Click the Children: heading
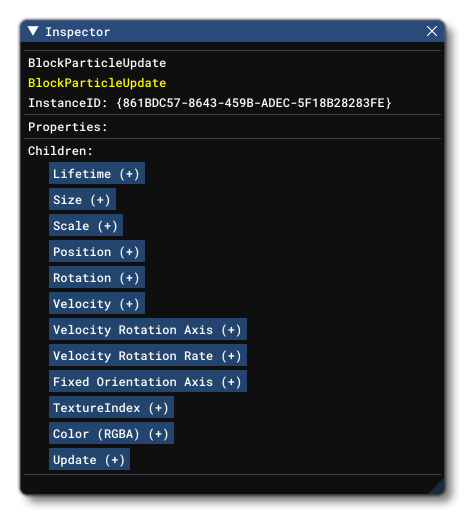465x515 pixels. click(60, 151)
